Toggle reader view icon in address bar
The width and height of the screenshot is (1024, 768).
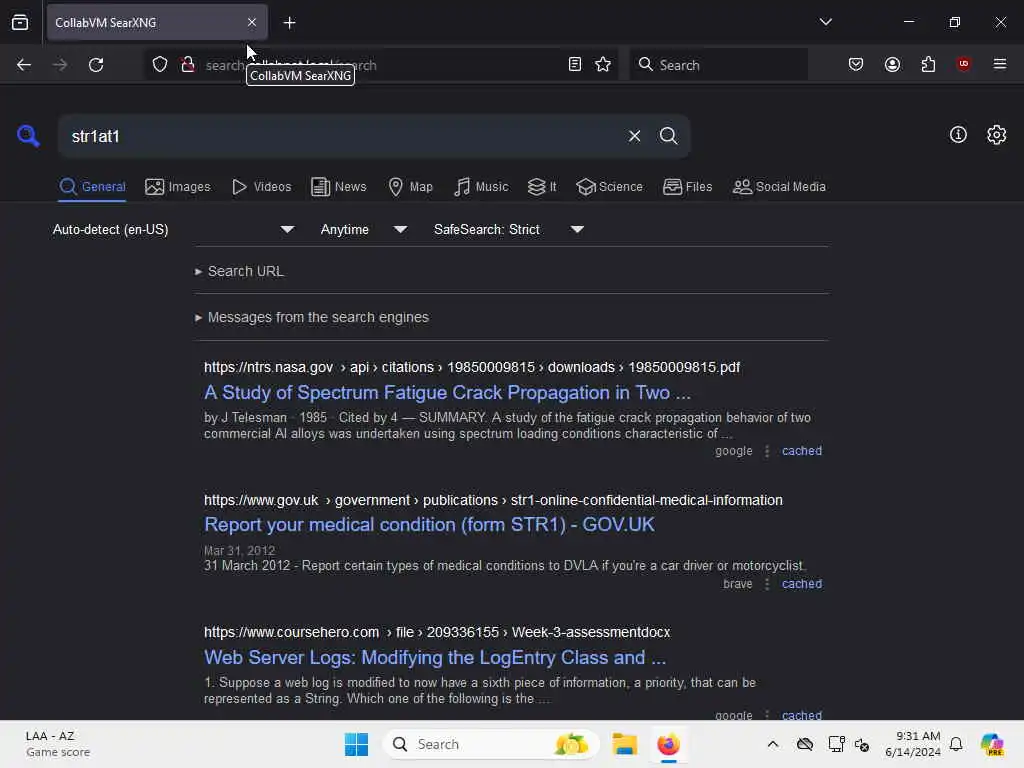point(575,64)
